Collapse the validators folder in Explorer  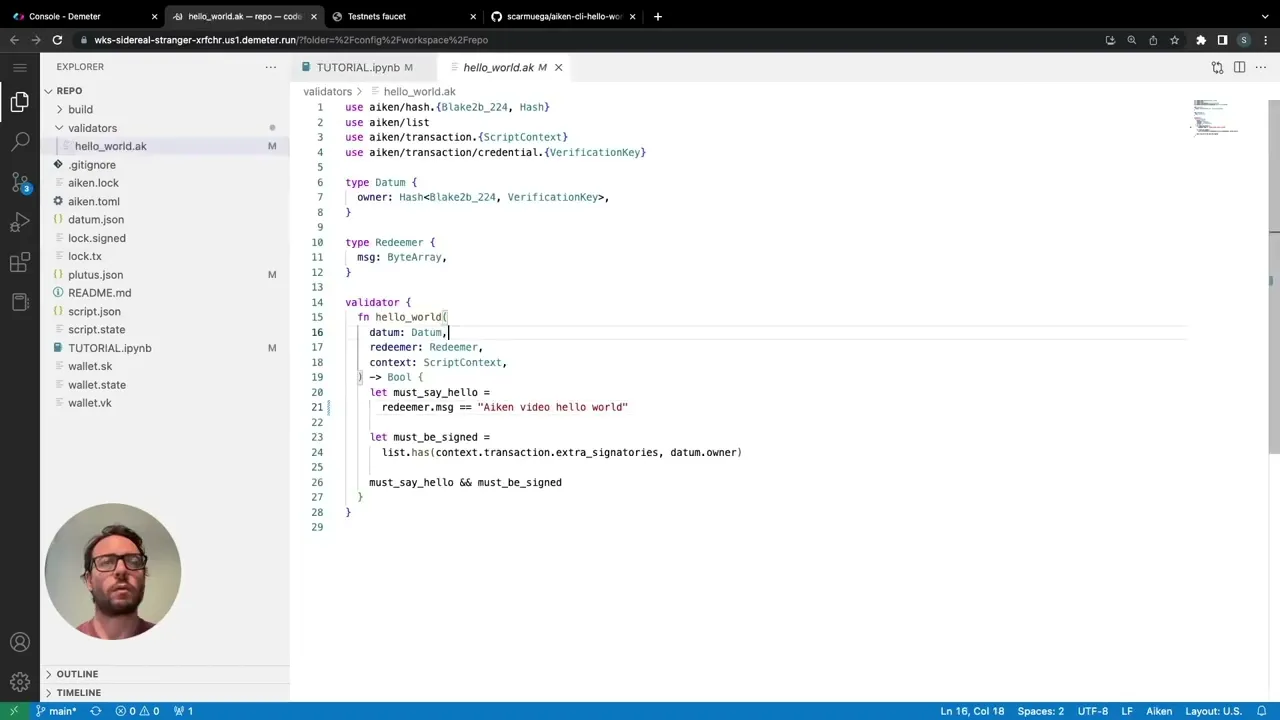coord(92,128)
